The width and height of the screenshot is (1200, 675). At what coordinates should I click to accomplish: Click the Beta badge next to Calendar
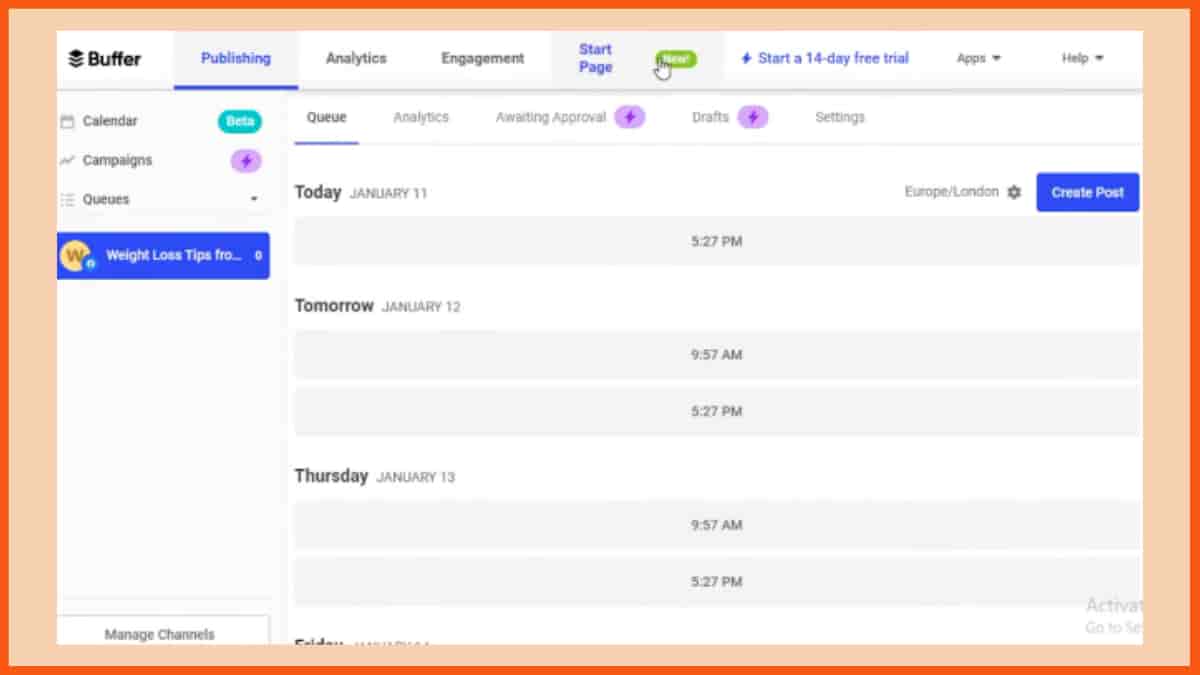238,120
